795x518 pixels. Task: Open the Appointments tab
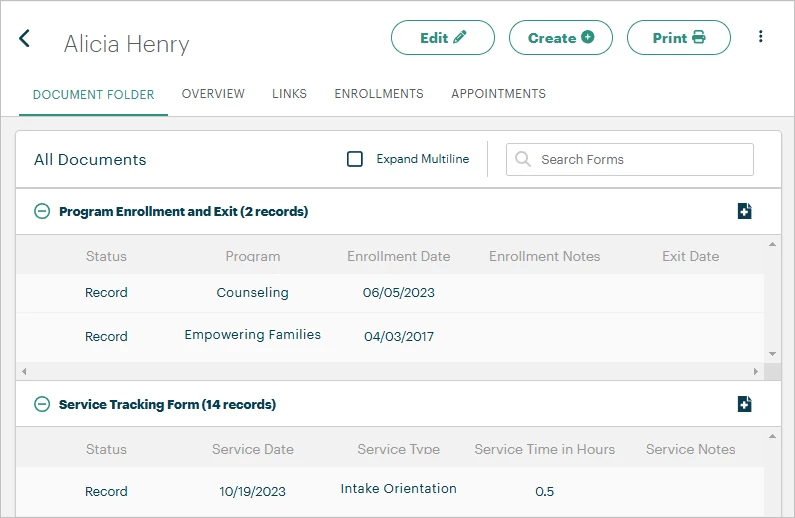[x=498, y=94]
